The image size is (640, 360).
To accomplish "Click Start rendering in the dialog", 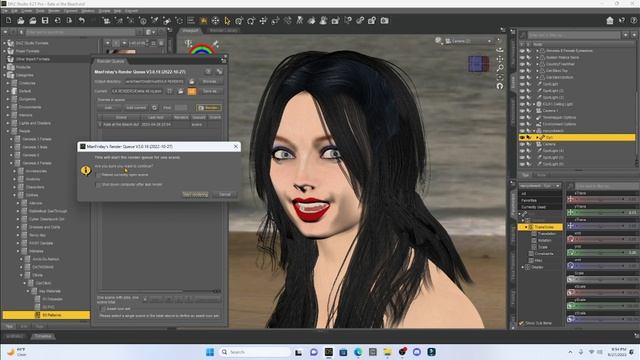I will (x=195, y=195).
